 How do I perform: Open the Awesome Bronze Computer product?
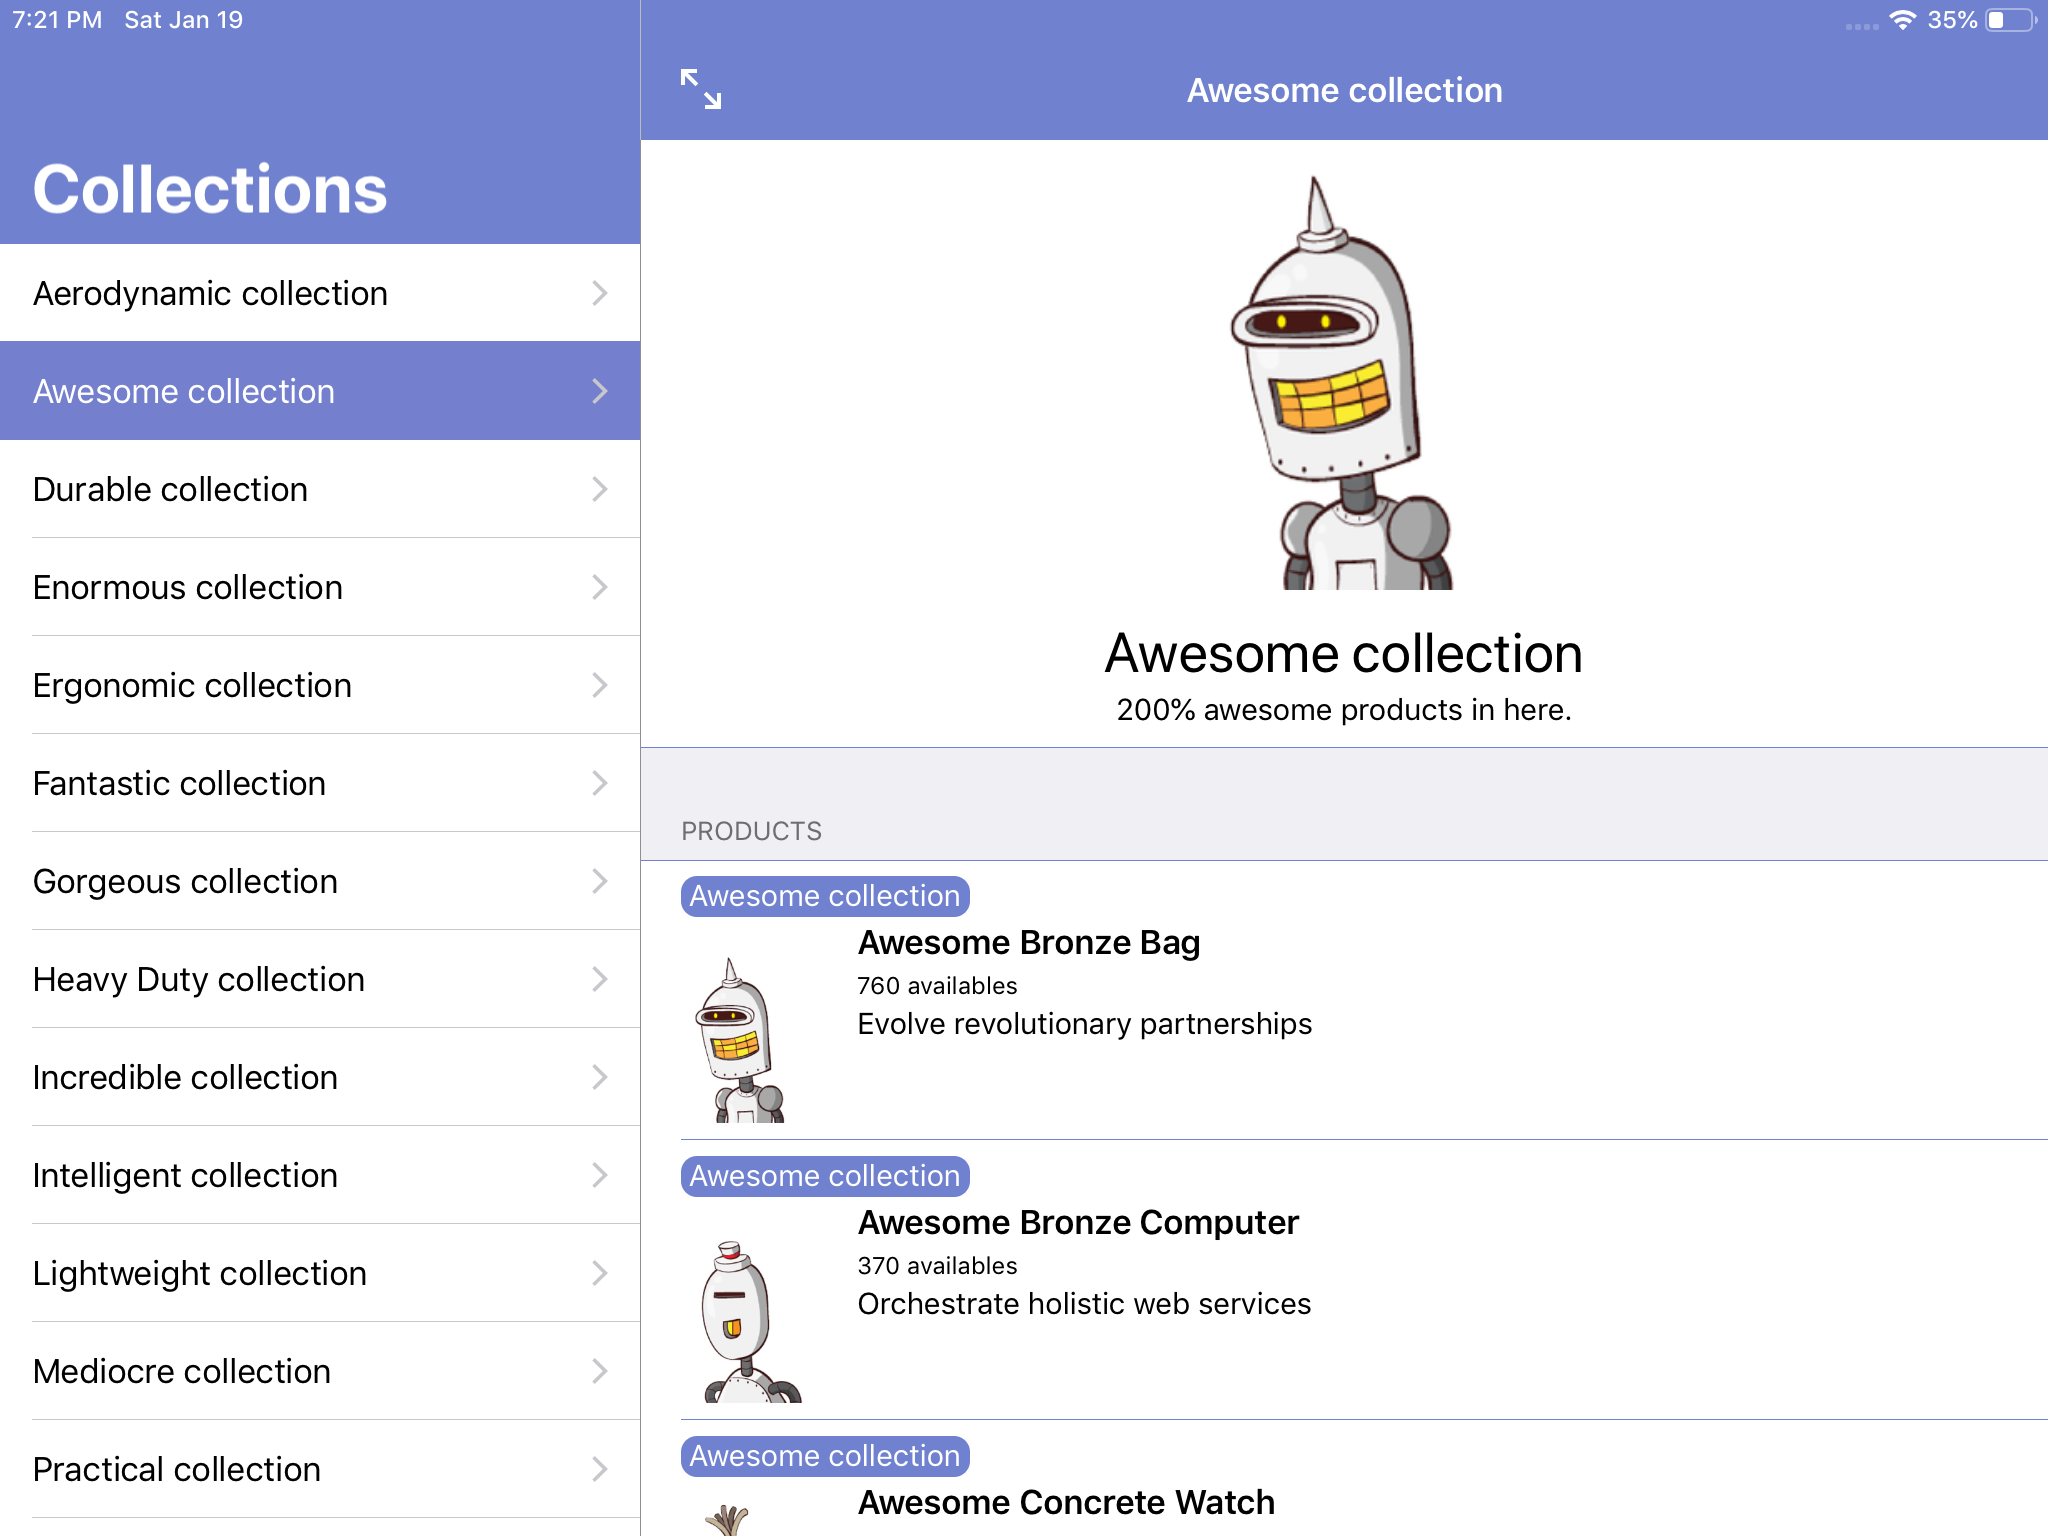click(1078, 1223)
